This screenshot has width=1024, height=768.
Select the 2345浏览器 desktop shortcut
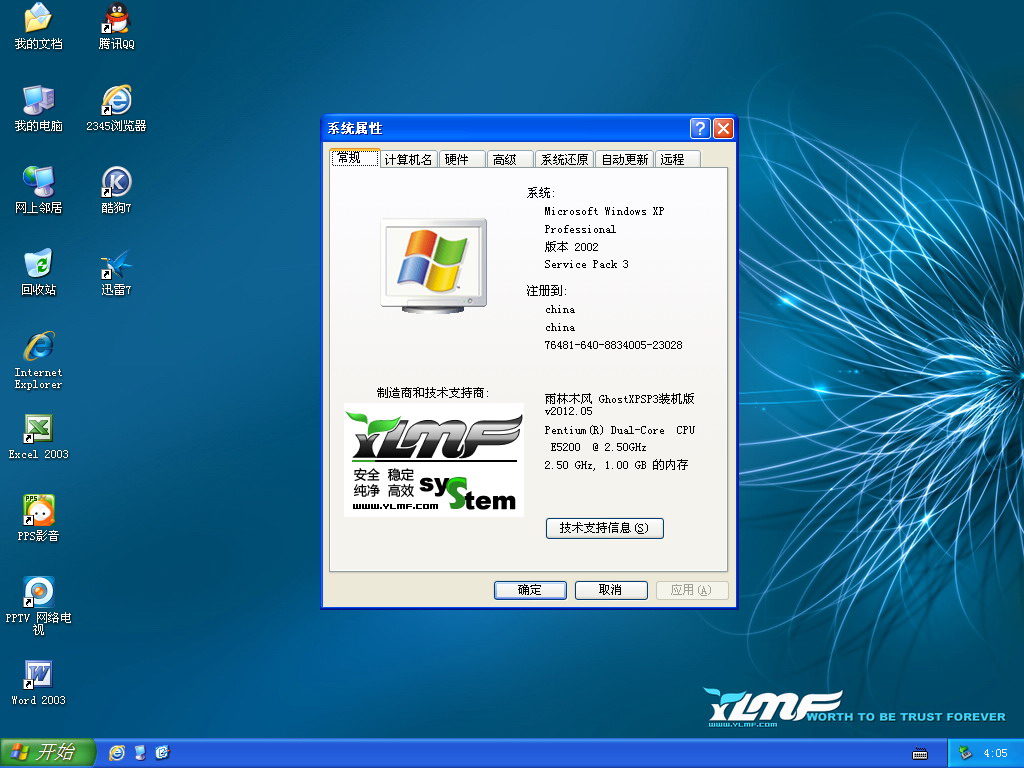tap(116, 101)
